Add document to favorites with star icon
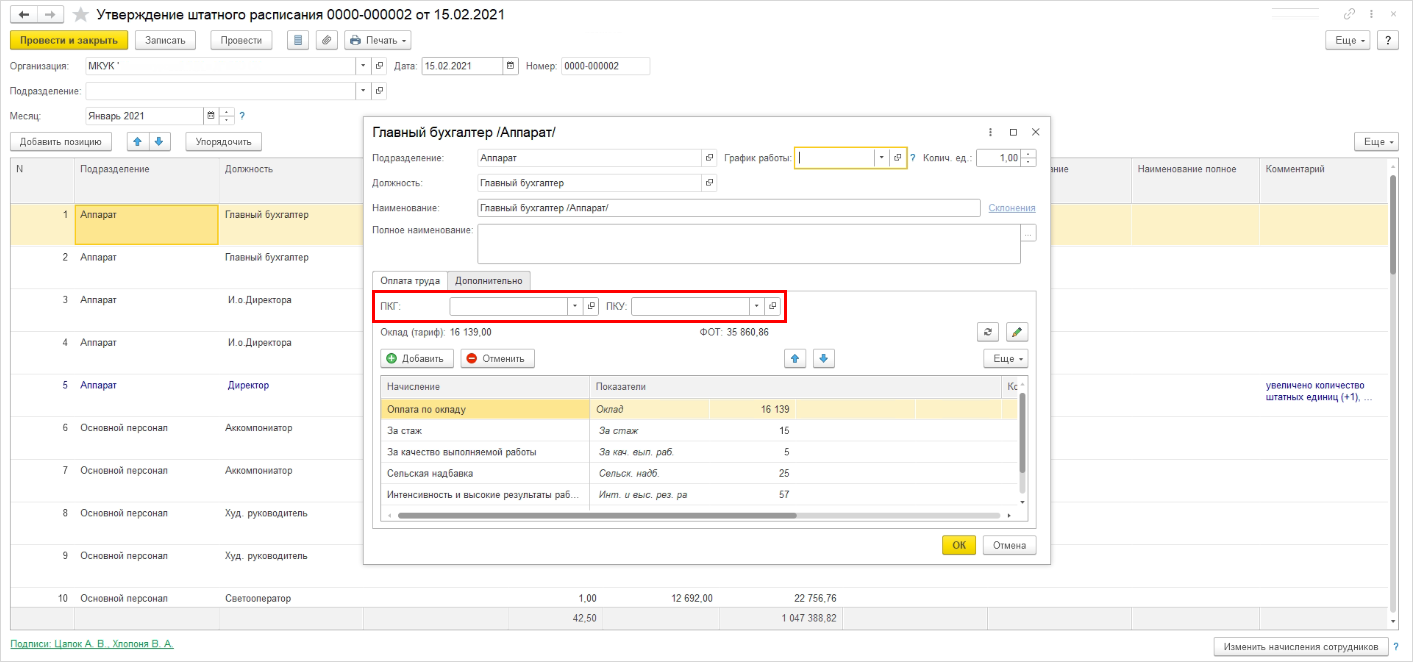 point(81,15)
